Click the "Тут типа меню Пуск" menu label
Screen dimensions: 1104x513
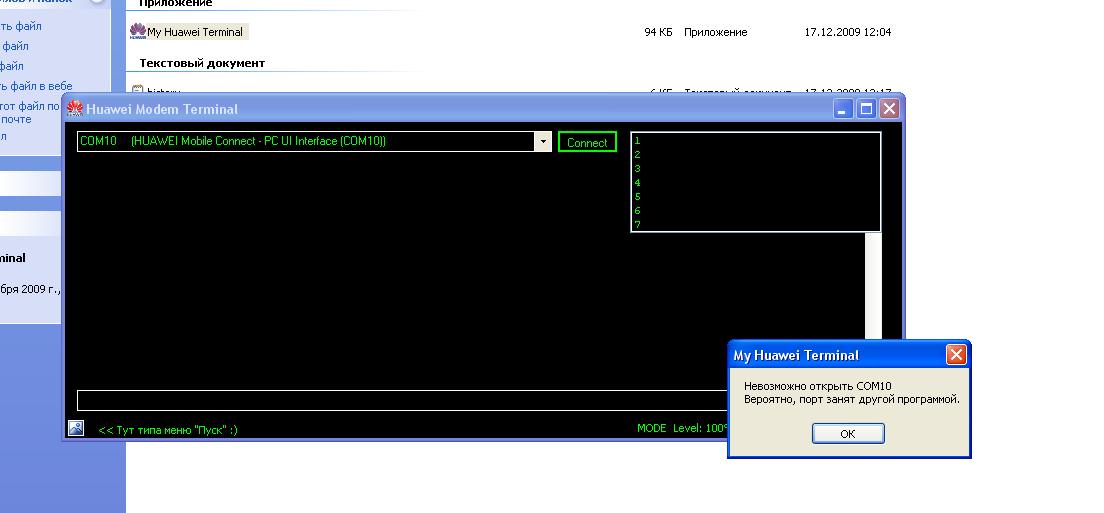point(168,430)
